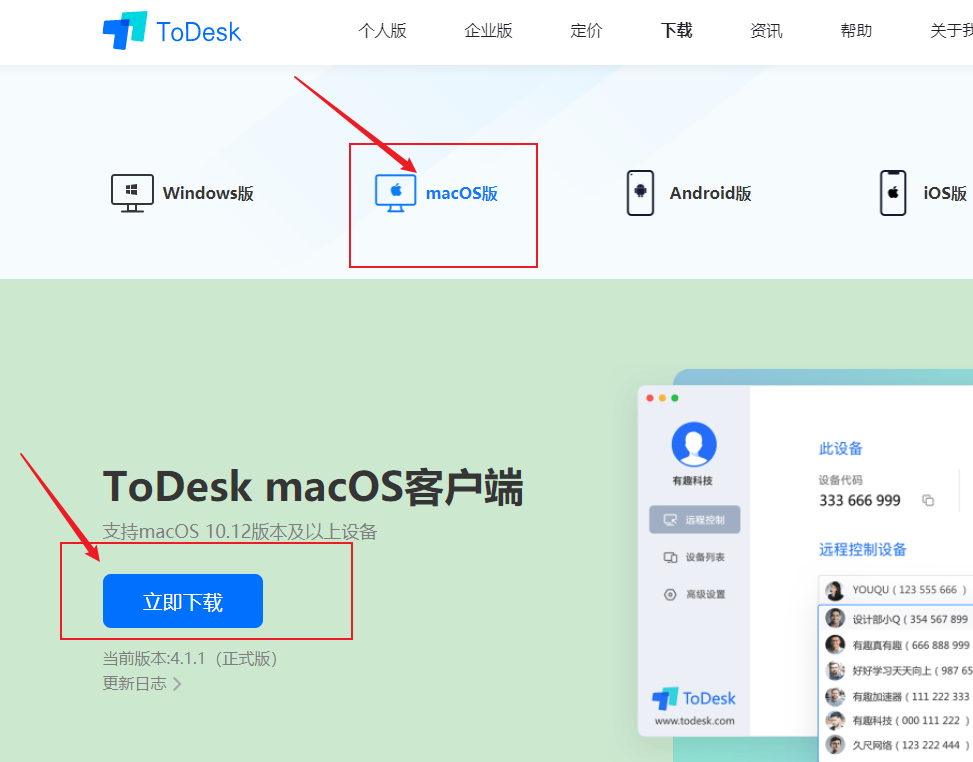This screenshot has height=762, width=973.
Task: Select the Windows版 tab label
Action: pyautogui.click(x=208, y=193)
